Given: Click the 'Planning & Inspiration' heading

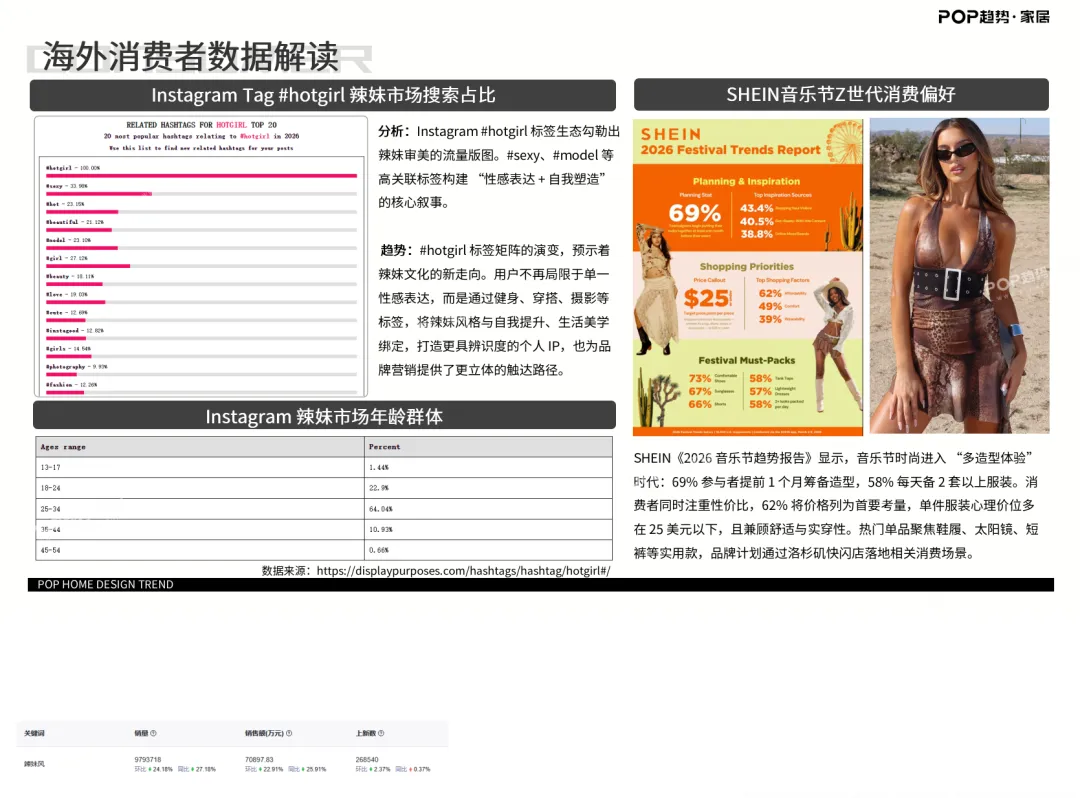Looking at the screenshot, I should (746, 181).
